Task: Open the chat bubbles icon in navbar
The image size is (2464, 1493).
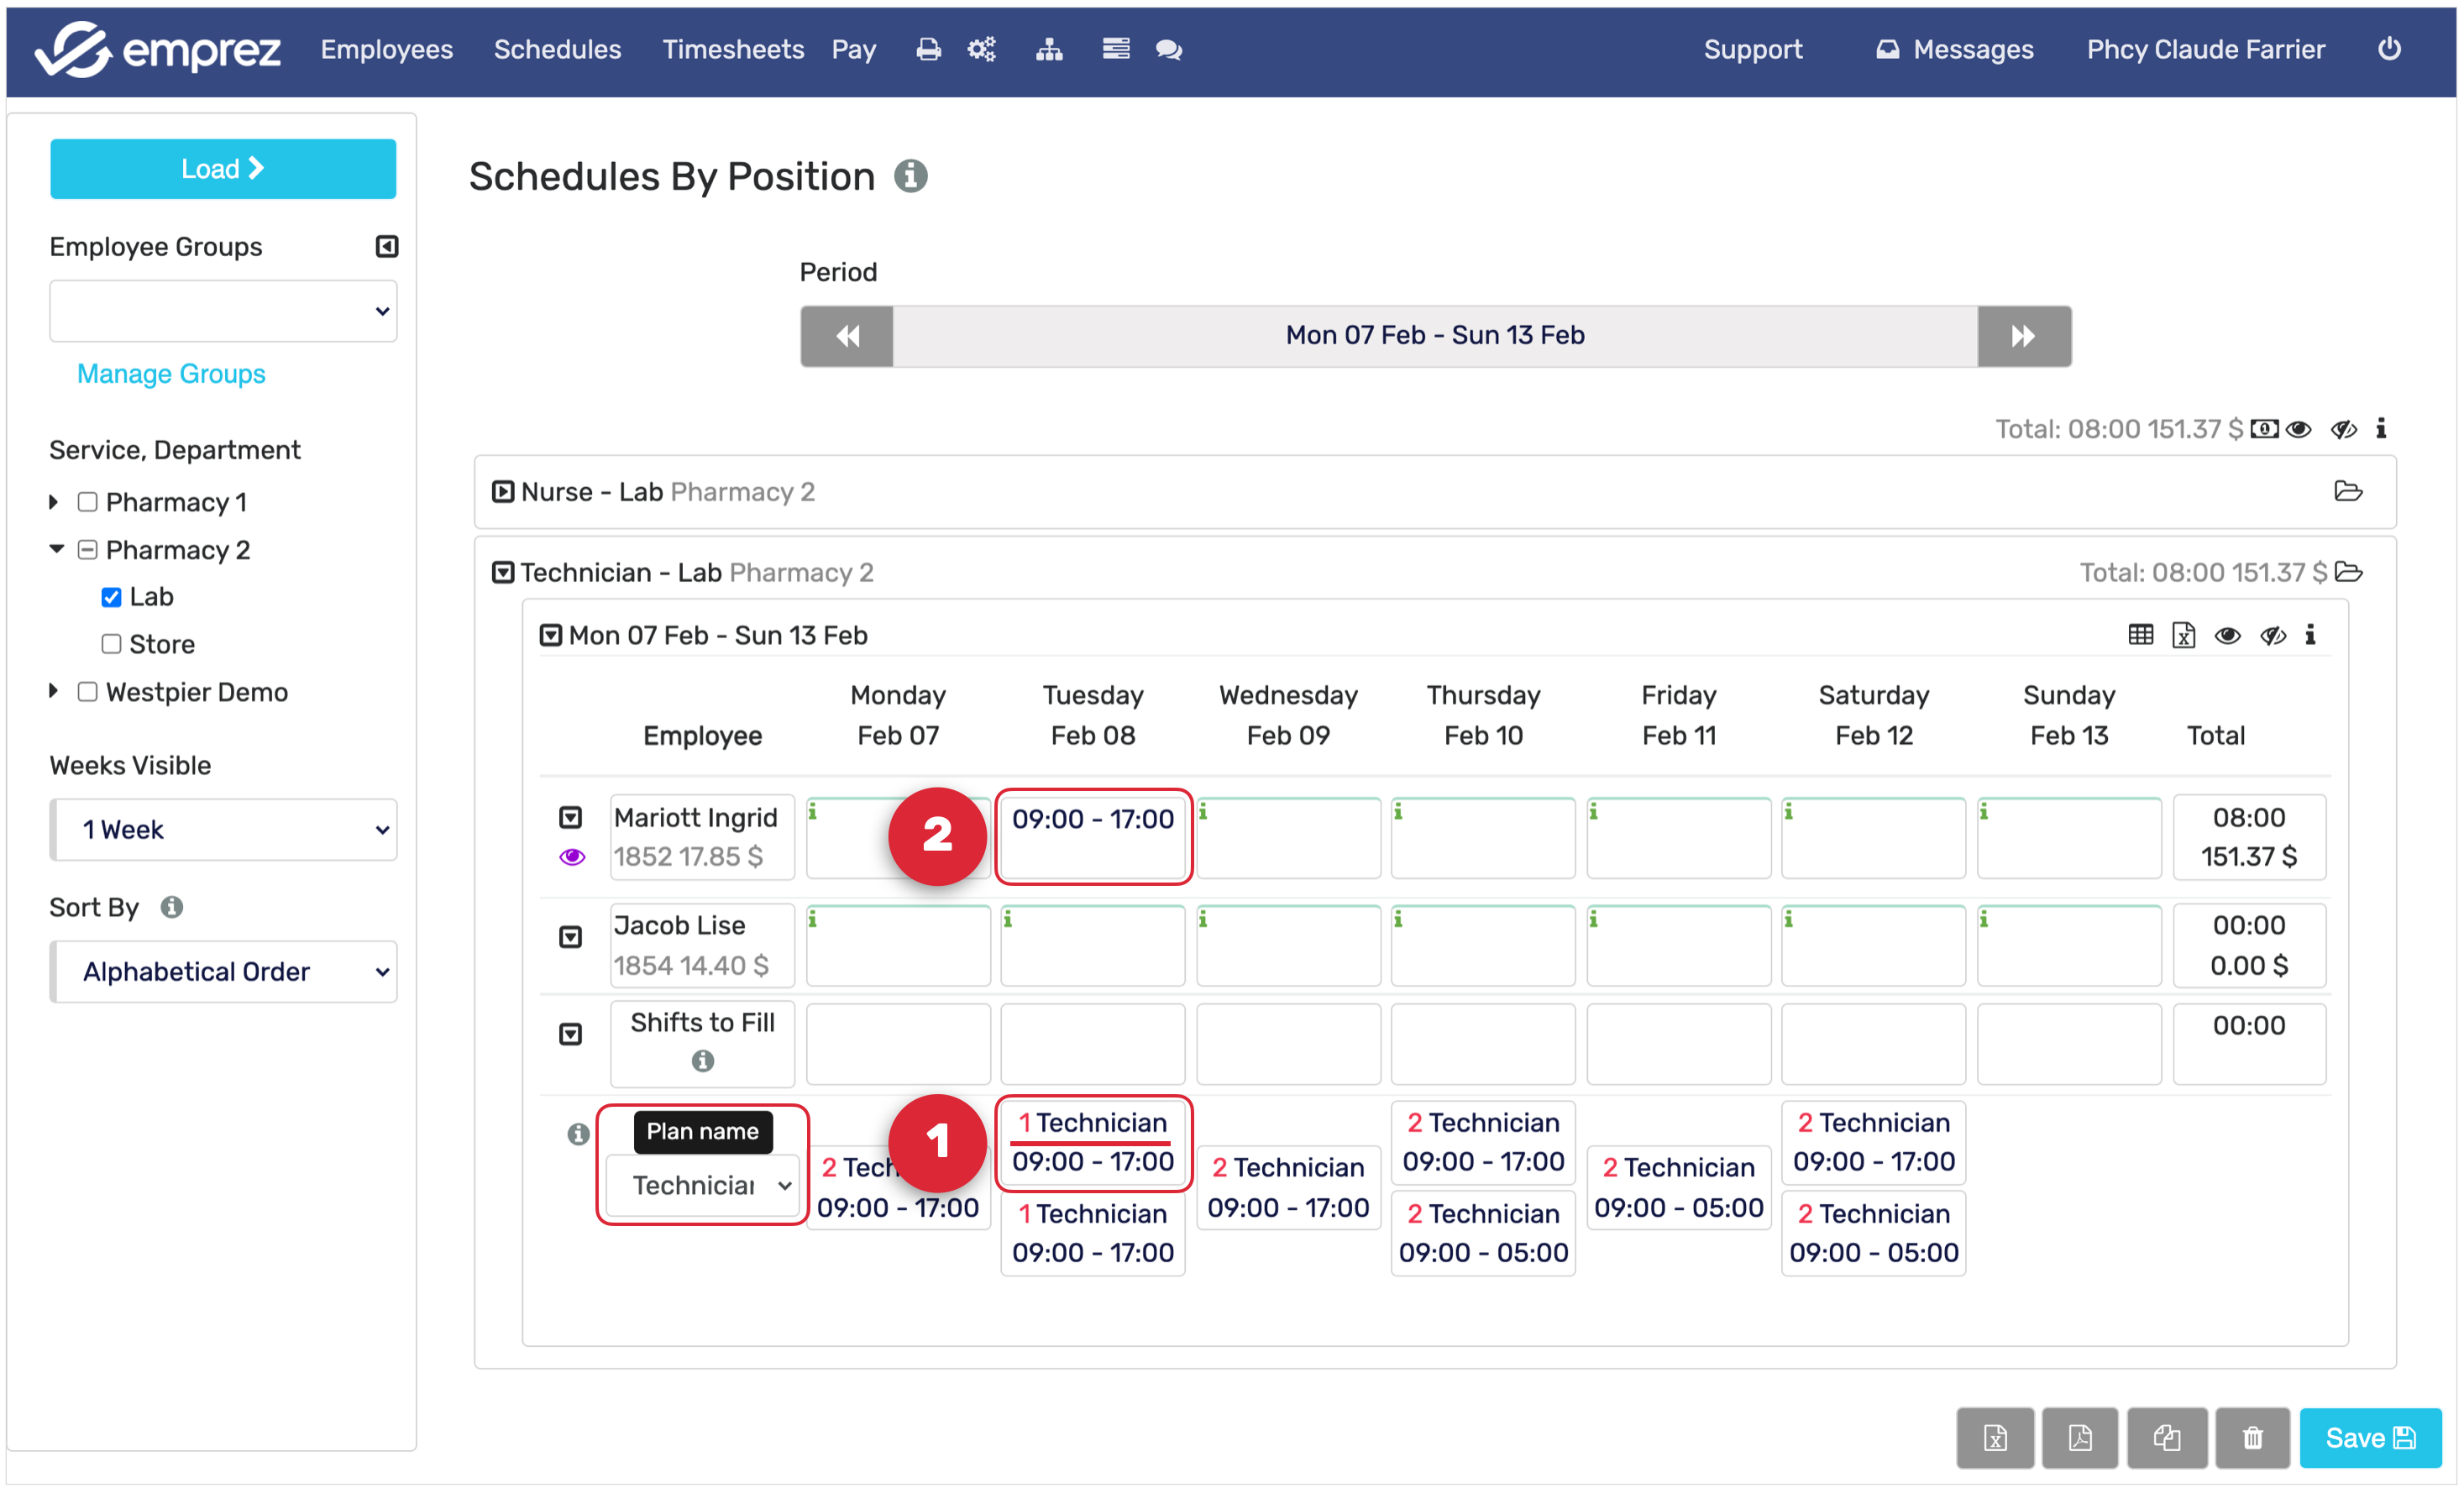Action: point(1168,49)
